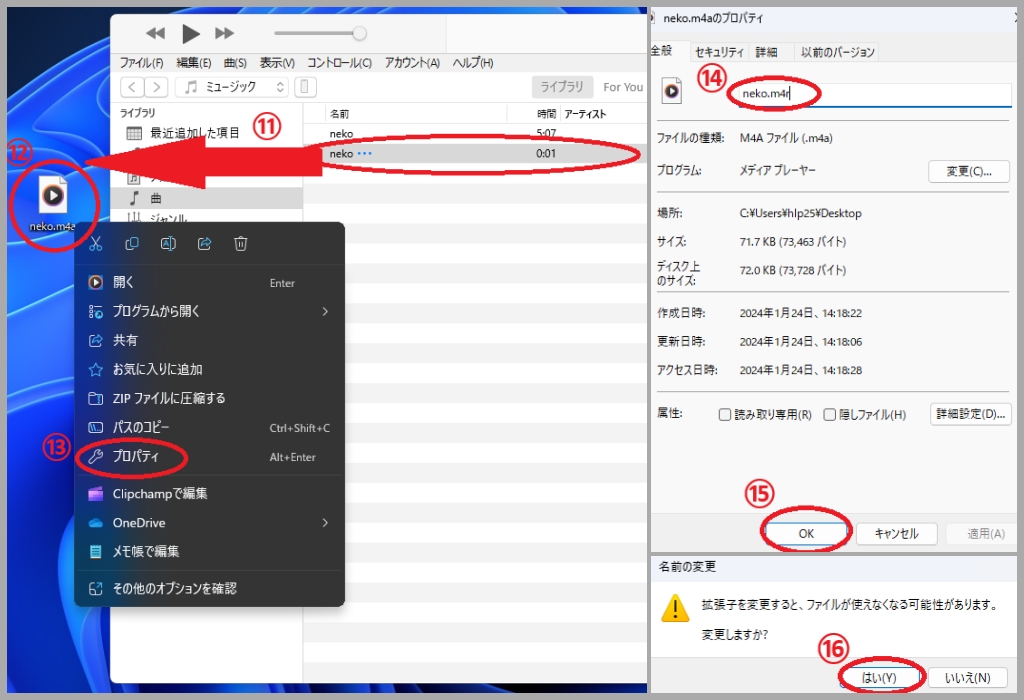Screen dimensions: 1024x700
Task: Click キャンセル in the properties dialog
Action: coord(896,533)
